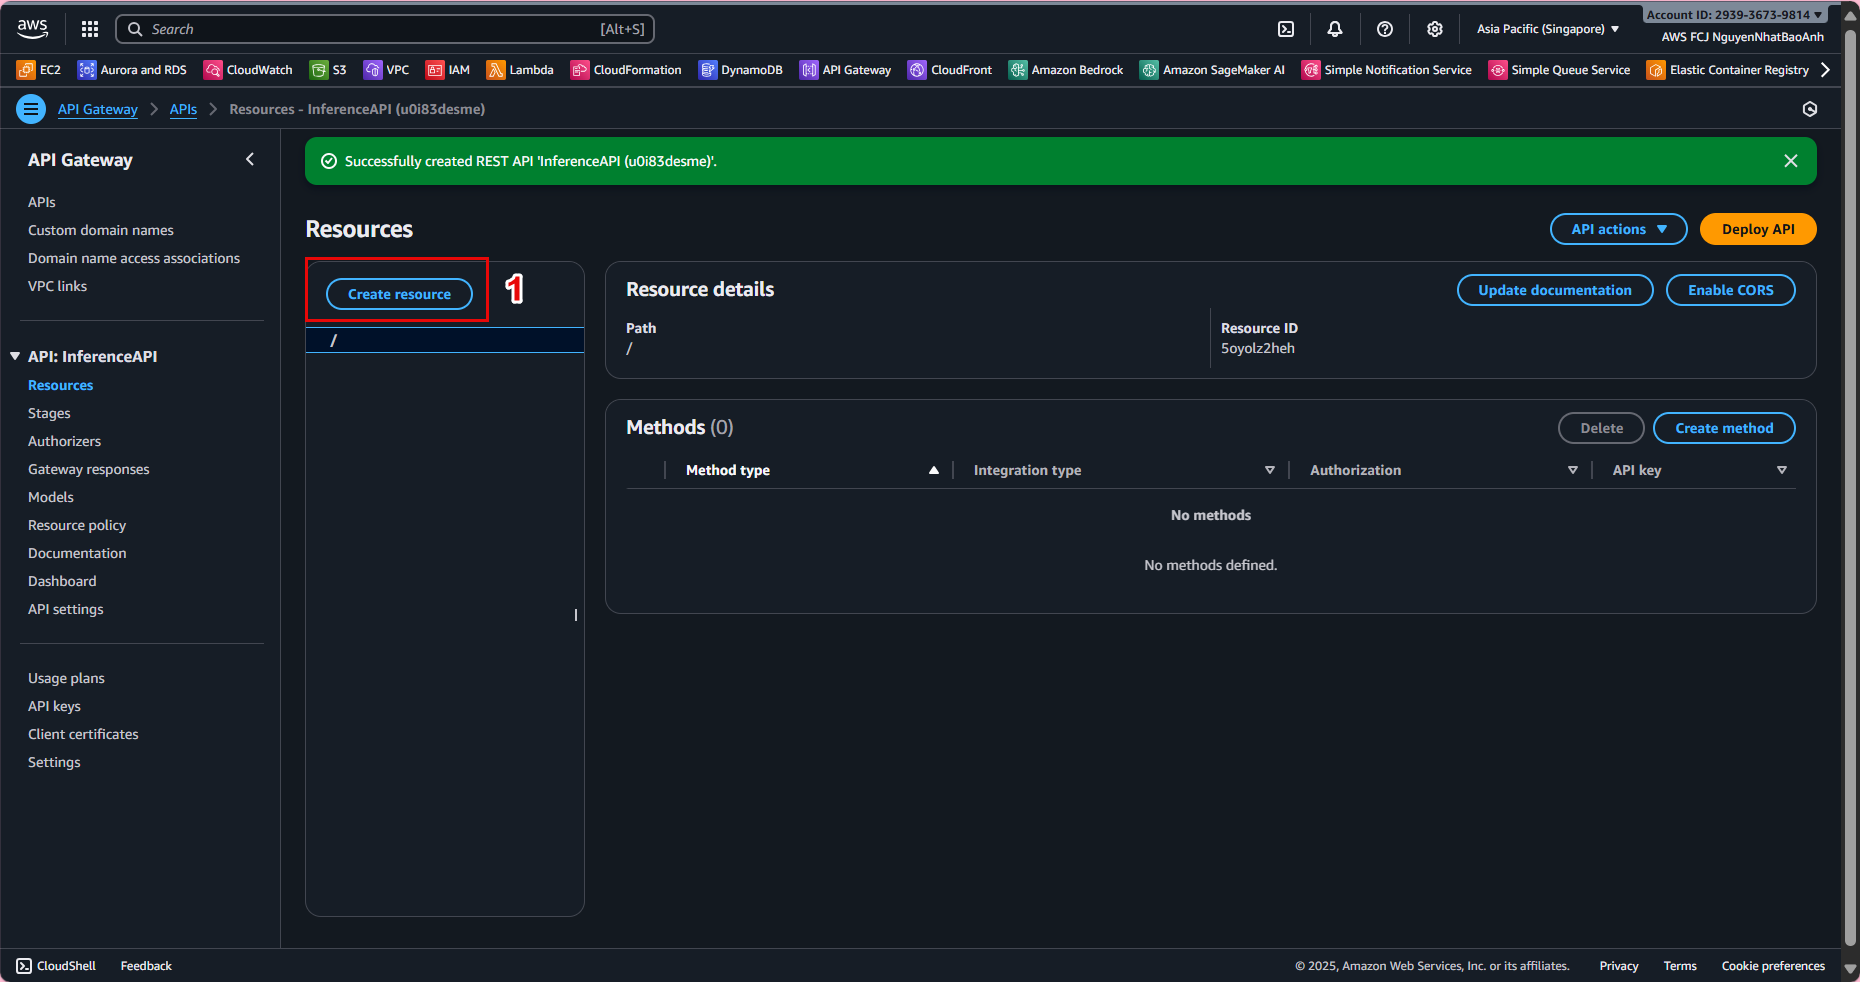This screenshot has height=982, width=1860.
Task: Open the AWS home logo
Action: point(32,29)
